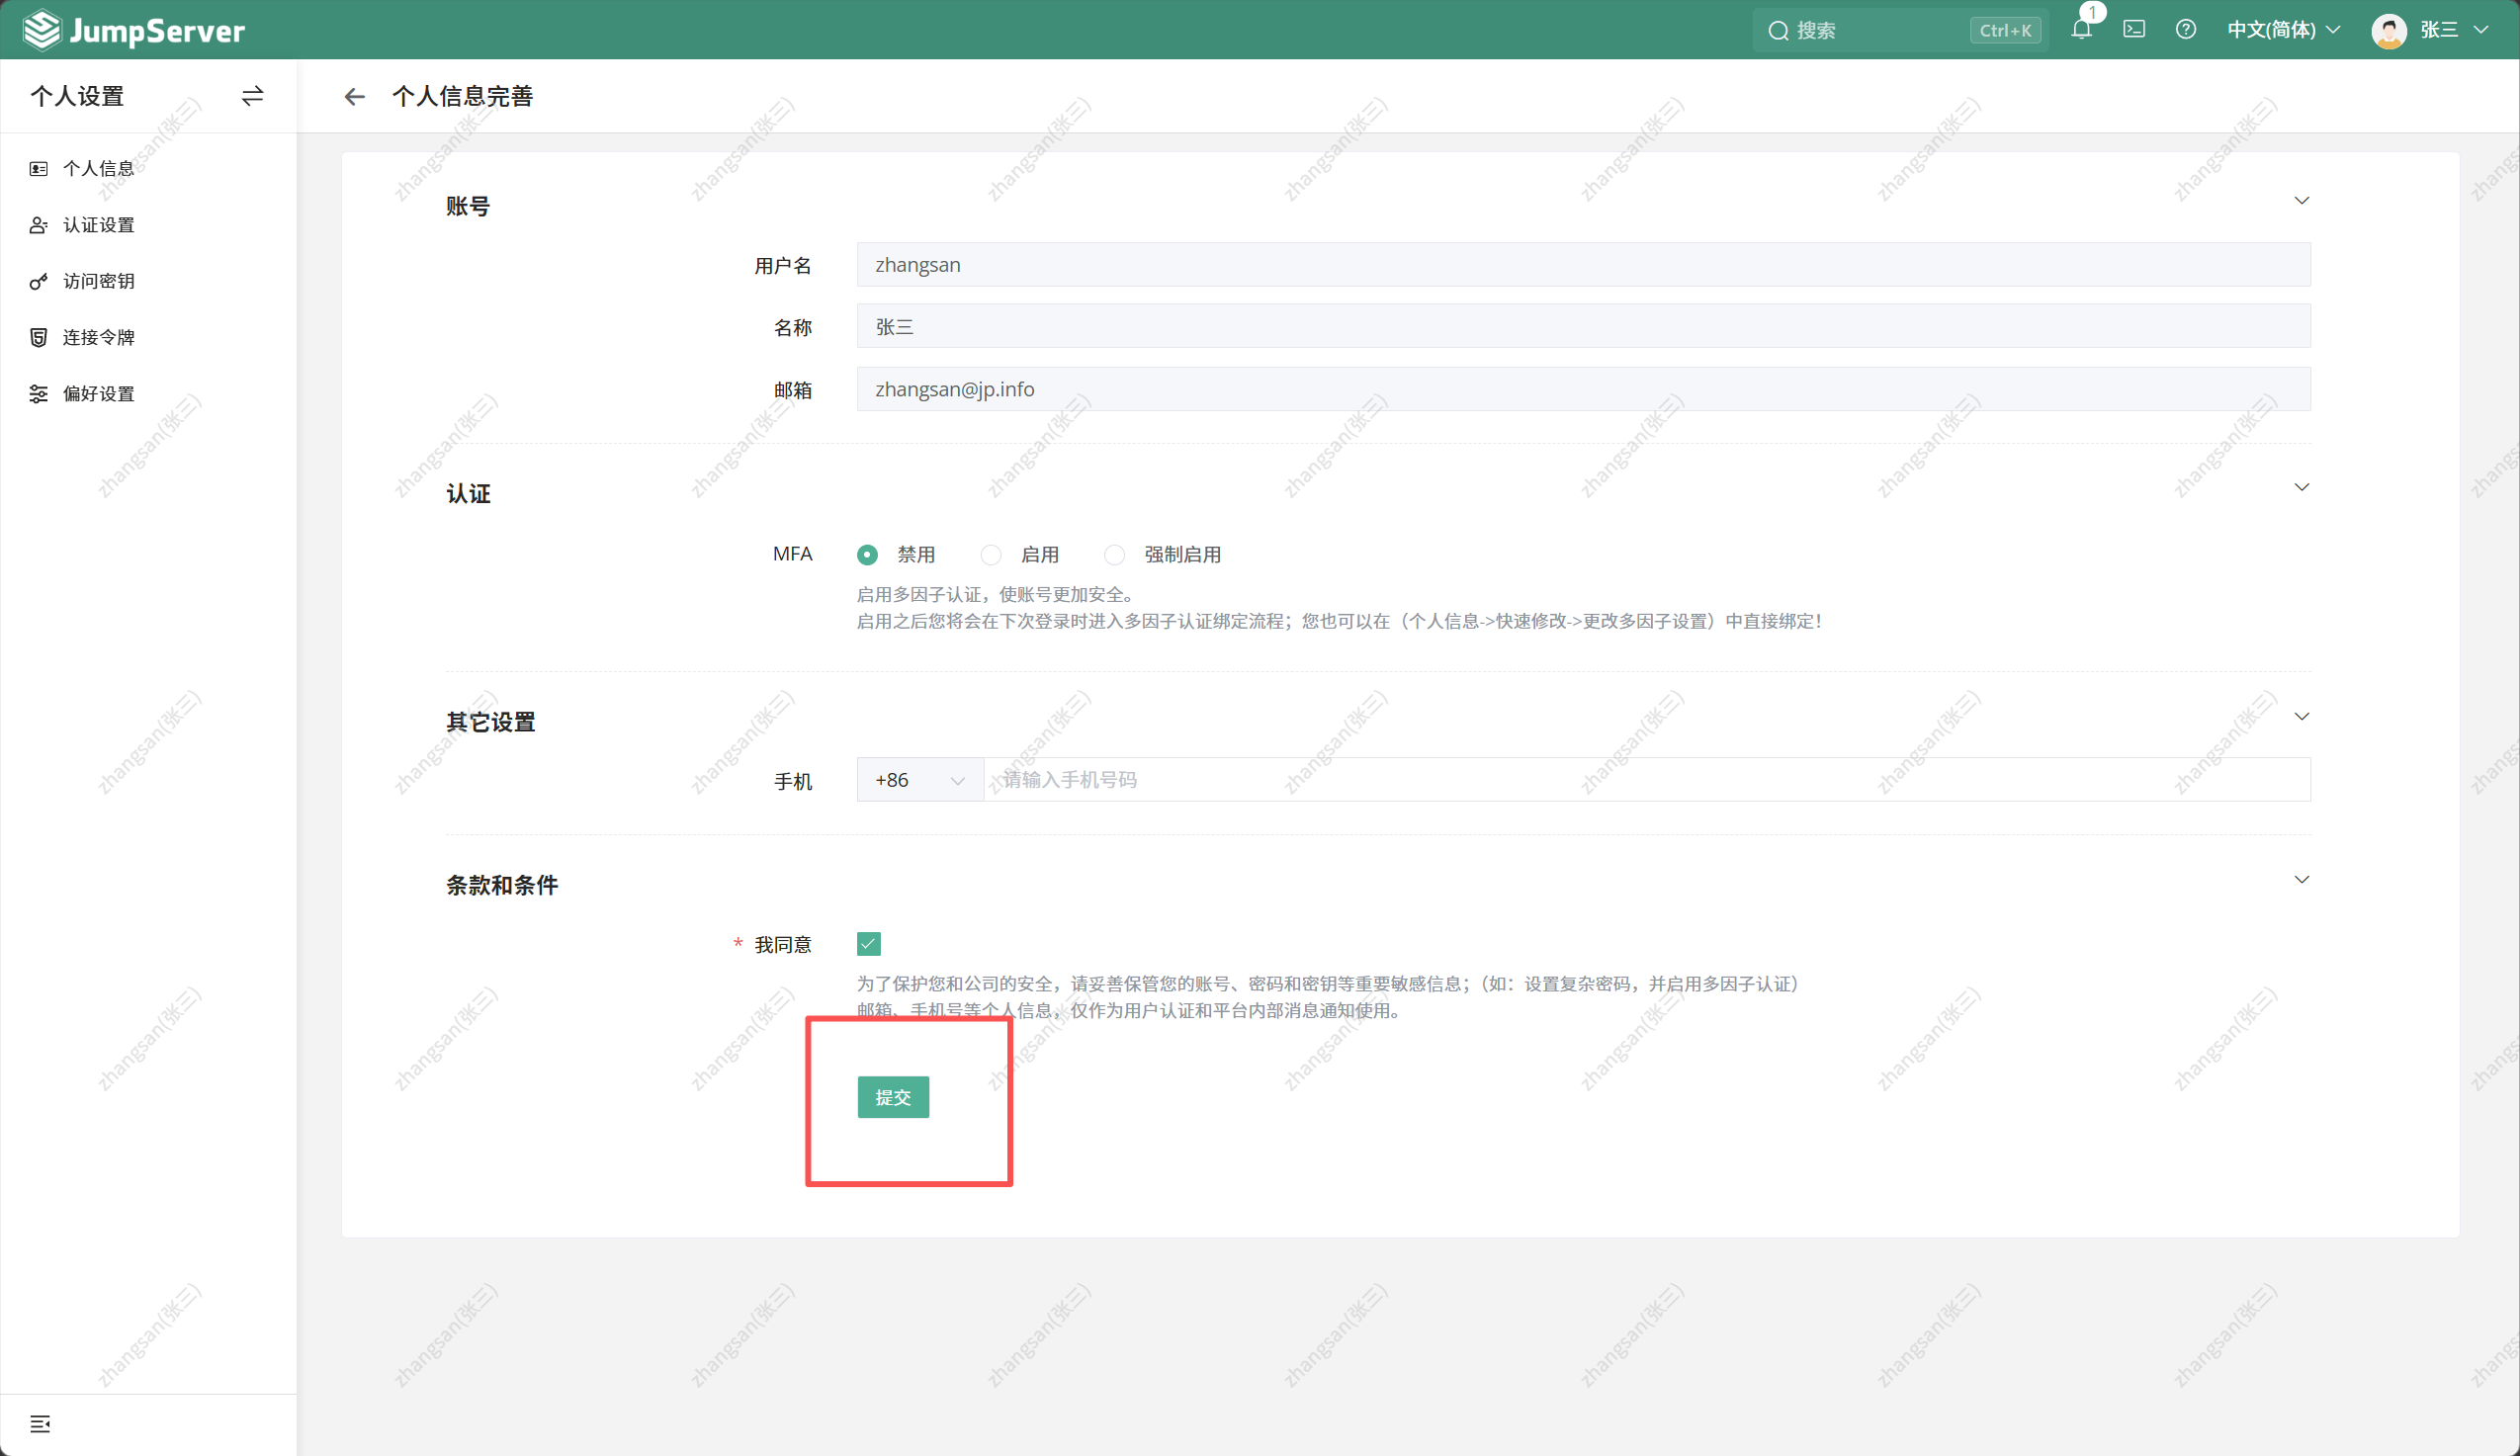Screen dimensions: 2520x1456
Task: Open the +86 country code dropdown
Action: click(x=919, y=780)
